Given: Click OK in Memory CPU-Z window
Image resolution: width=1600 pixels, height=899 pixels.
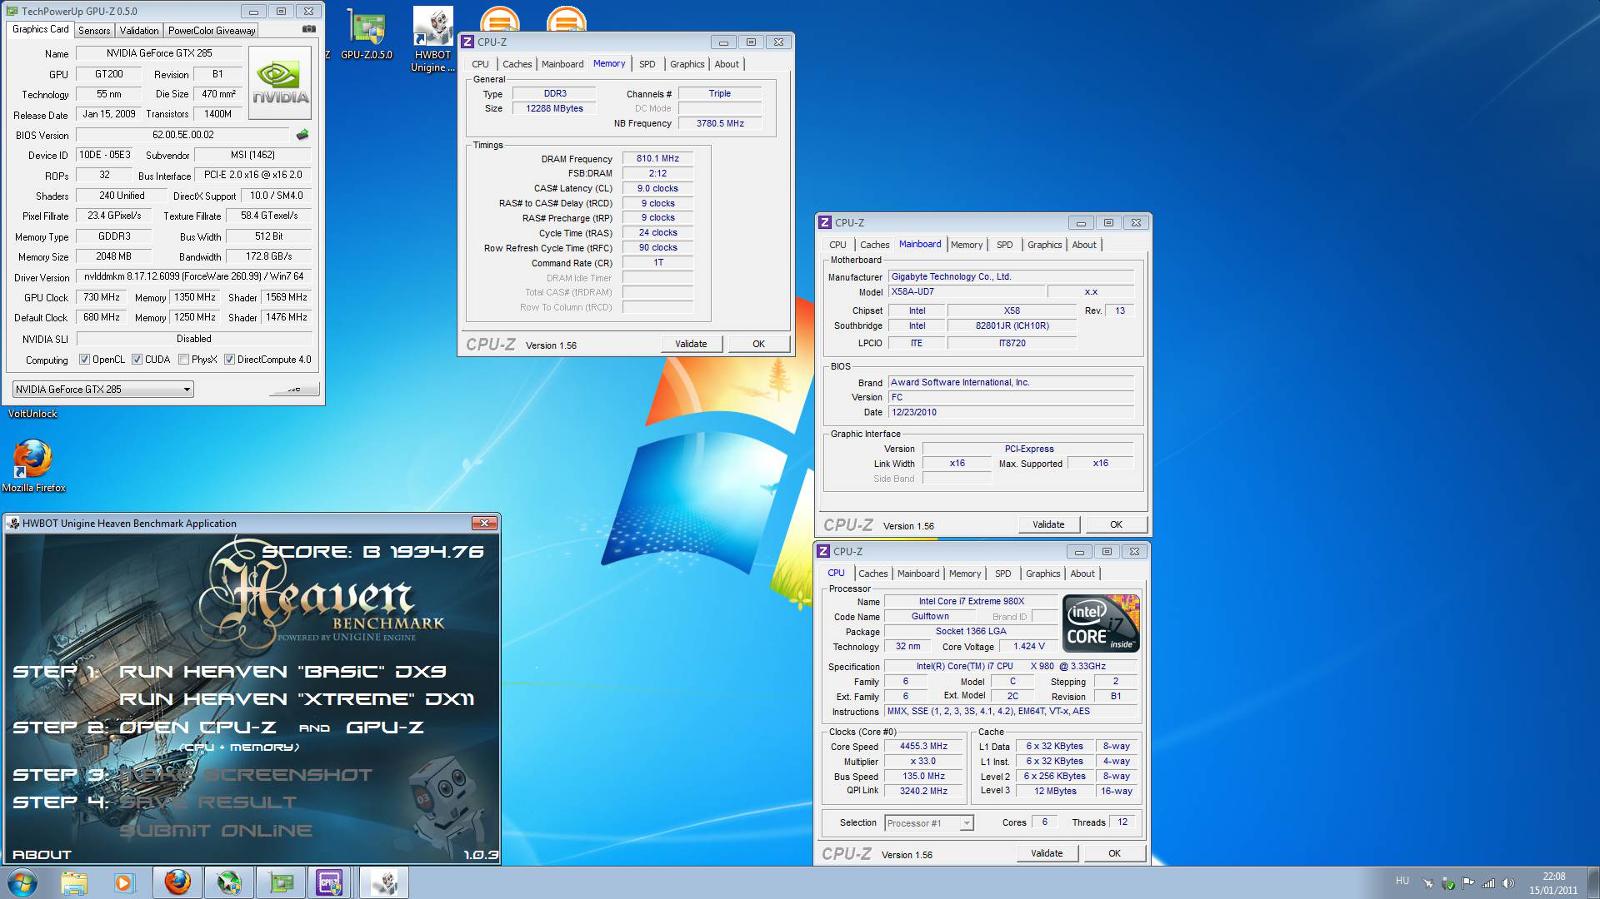Looking at the screenshot, I should pyautogui.click(x=759, y=344).
